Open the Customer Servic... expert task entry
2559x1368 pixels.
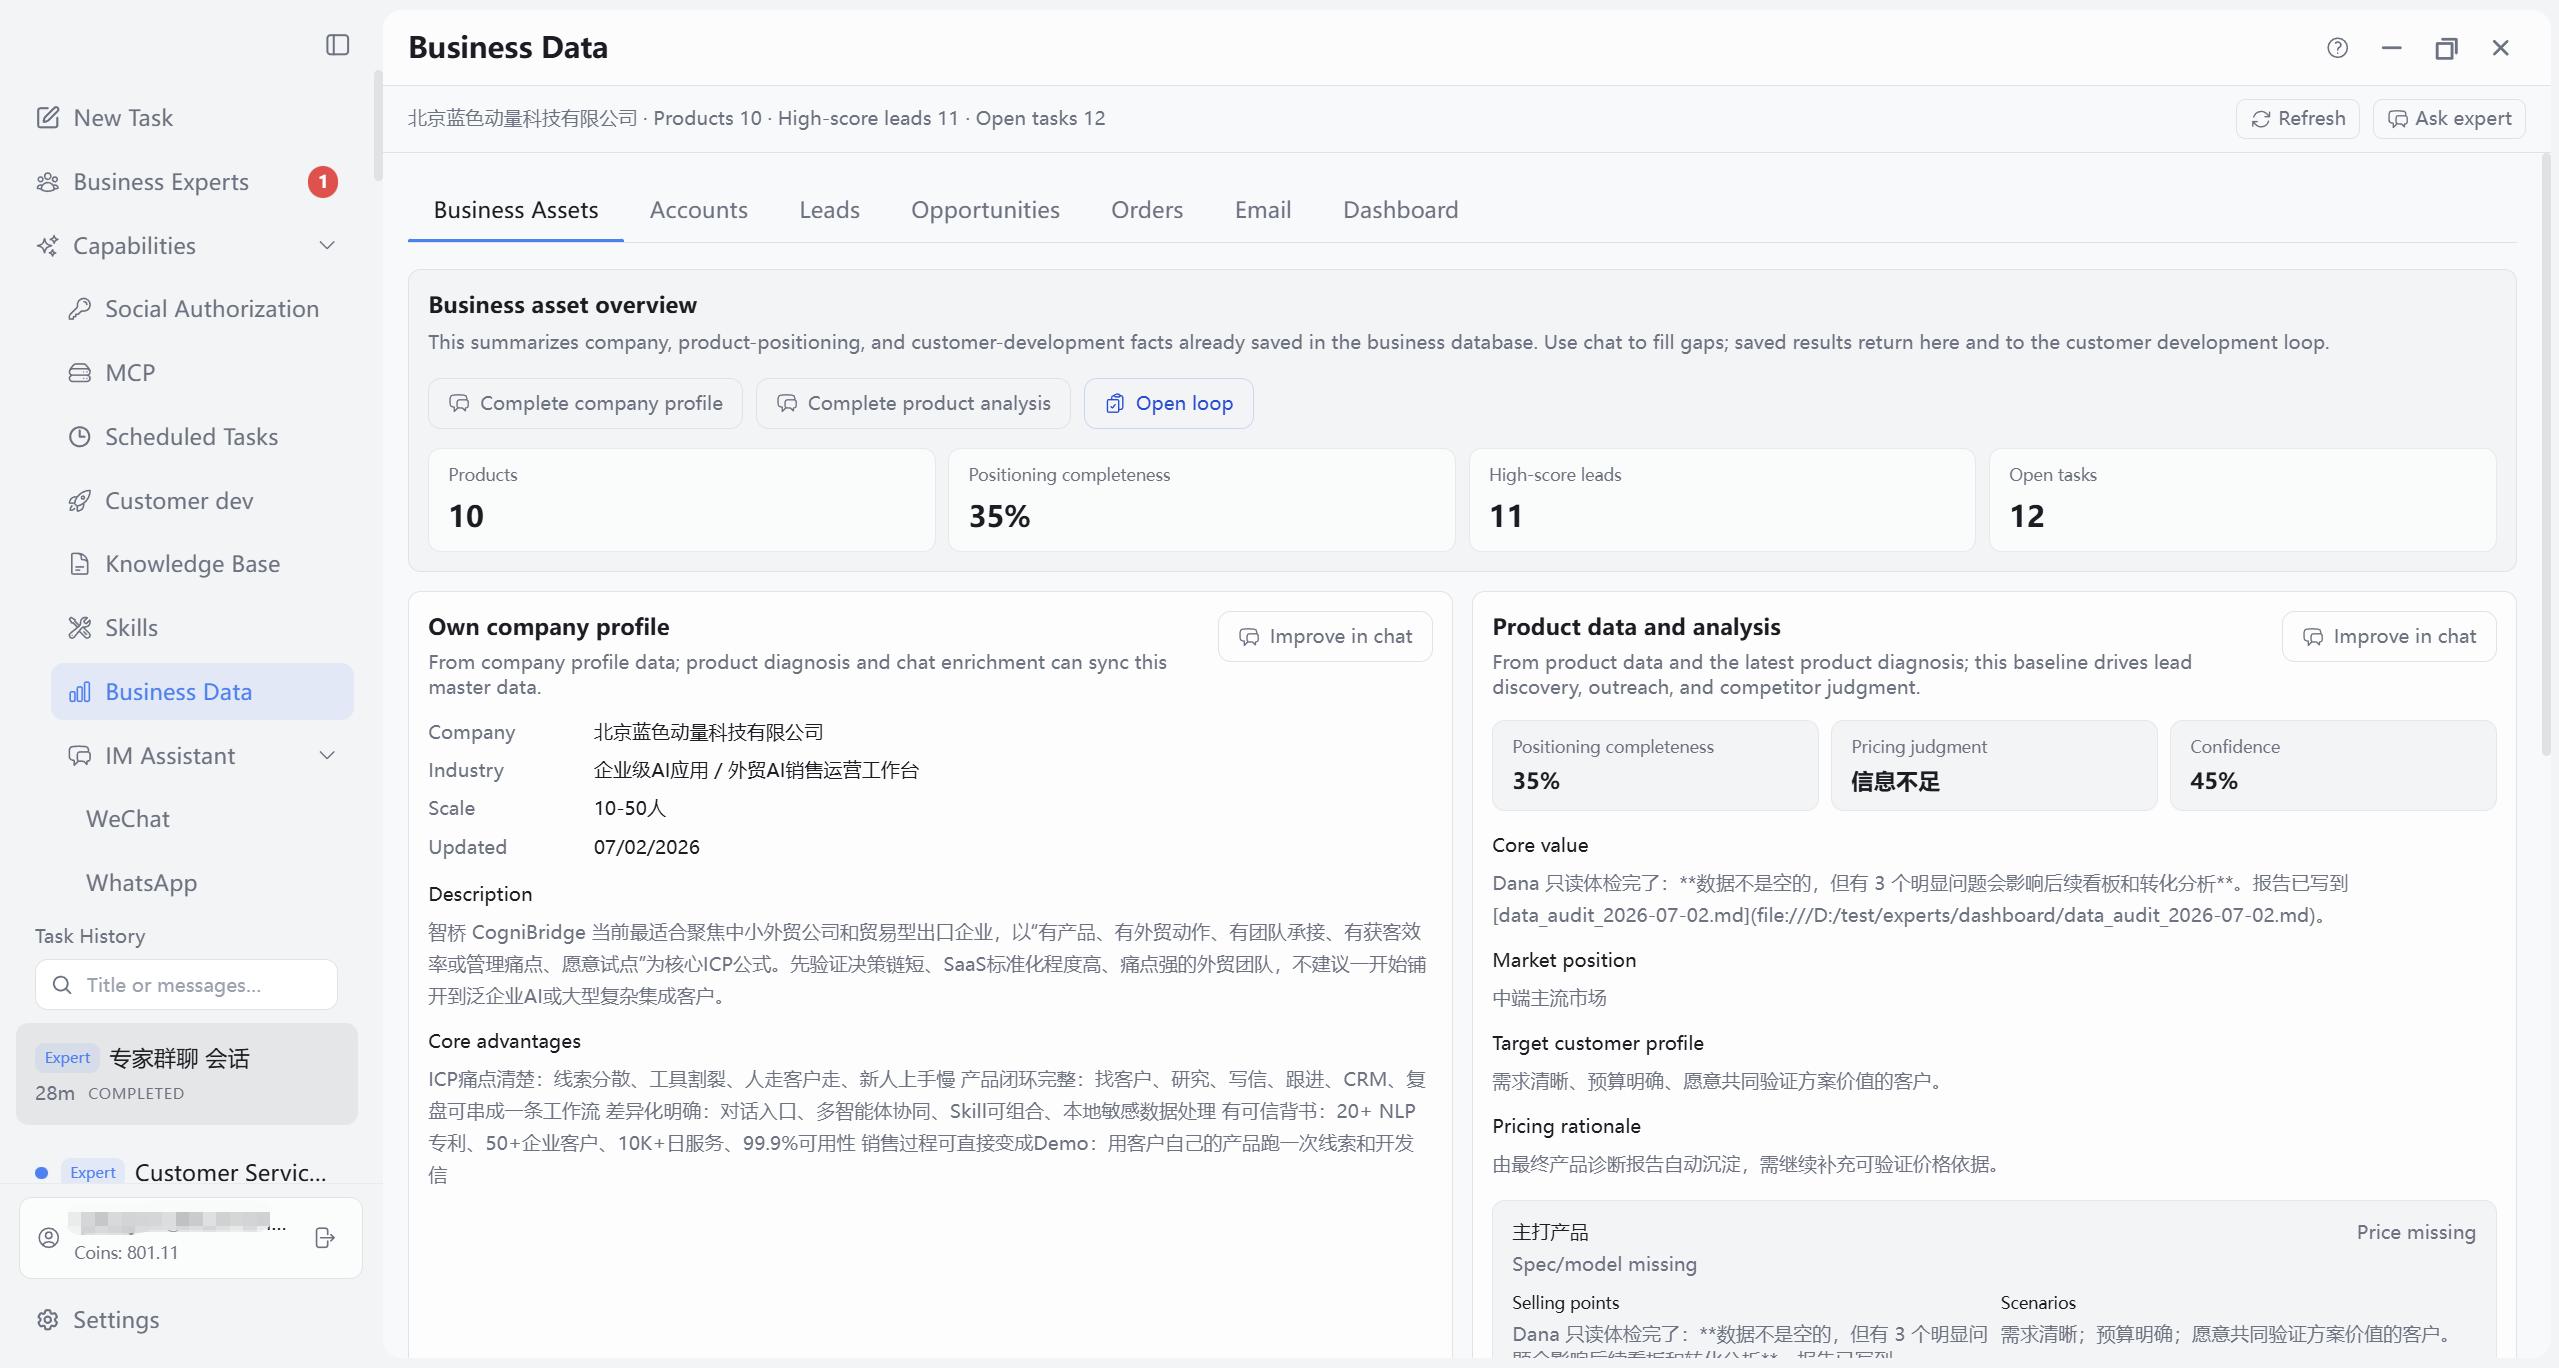click(x=187, y=1172)
